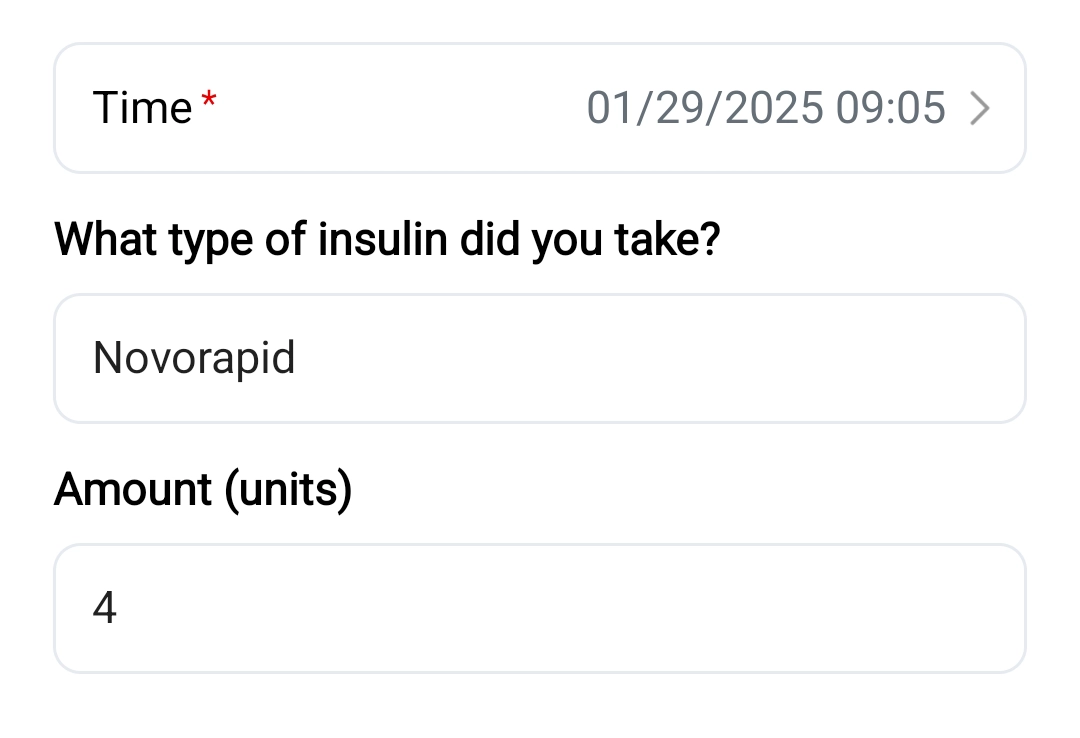Expand the Time selector using right arrow
1080x738 pixels.
pyautogui.click(x=980, y=108)
